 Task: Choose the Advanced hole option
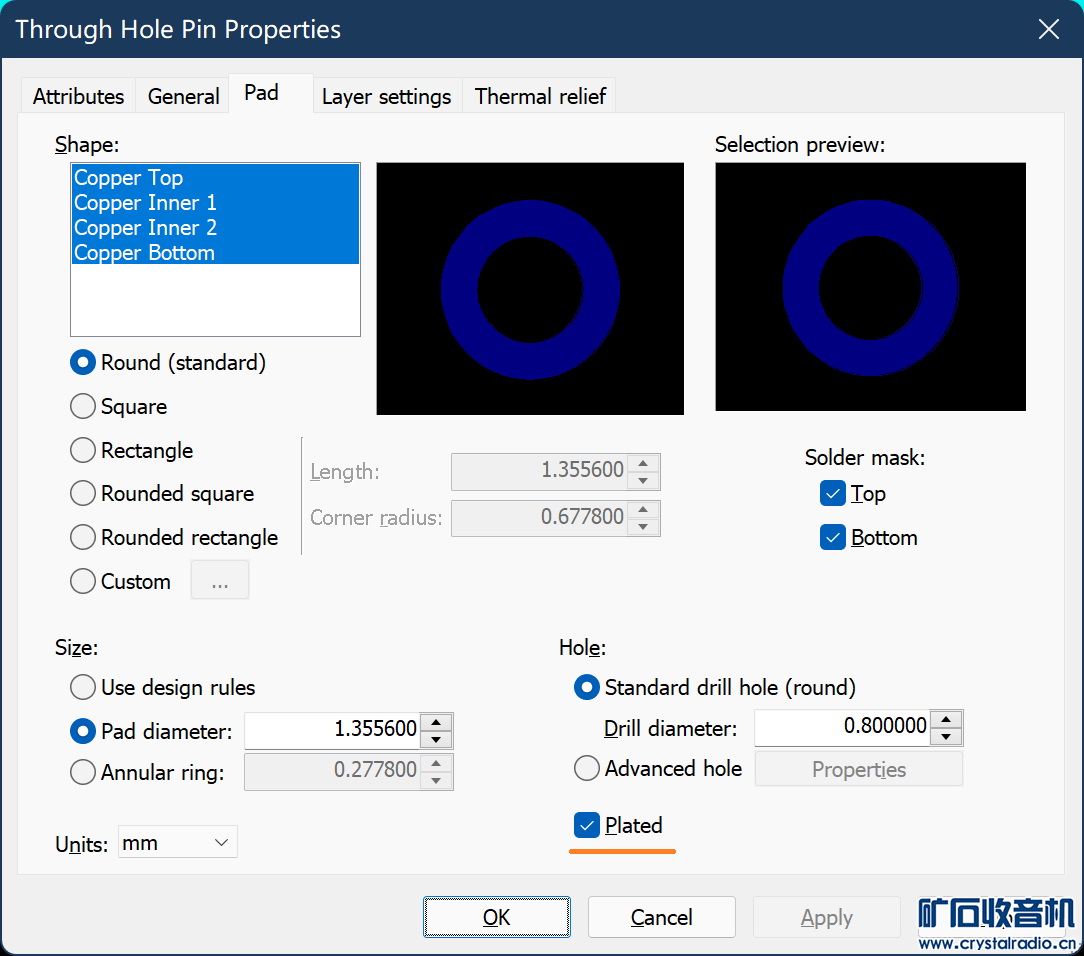(x=587, y=768)
